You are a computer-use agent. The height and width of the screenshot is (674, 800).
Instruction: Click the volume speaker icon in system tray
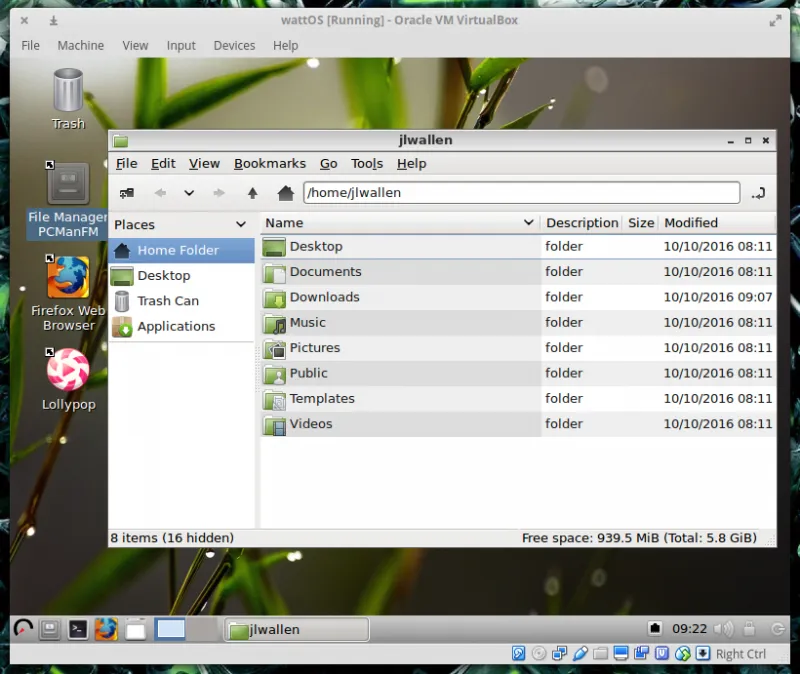[x=723, y=629]
